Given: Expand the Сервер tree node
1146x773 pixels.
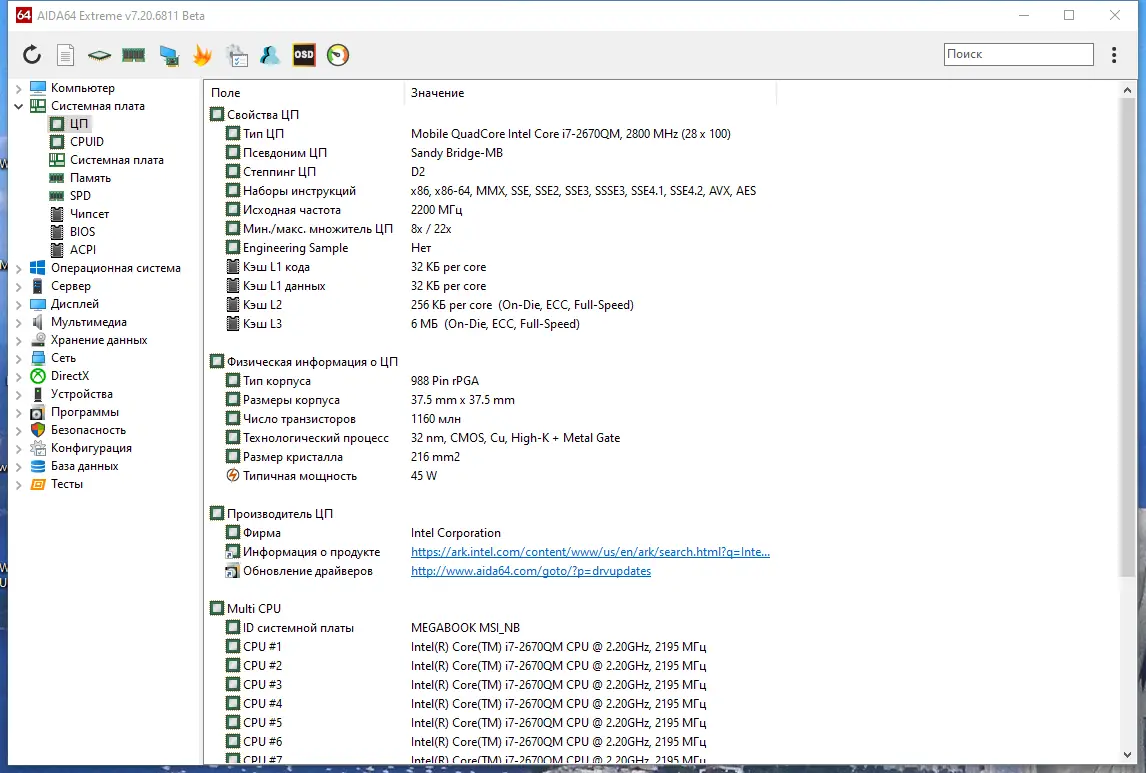Looking at the screenshot, I should pos(18,286).
